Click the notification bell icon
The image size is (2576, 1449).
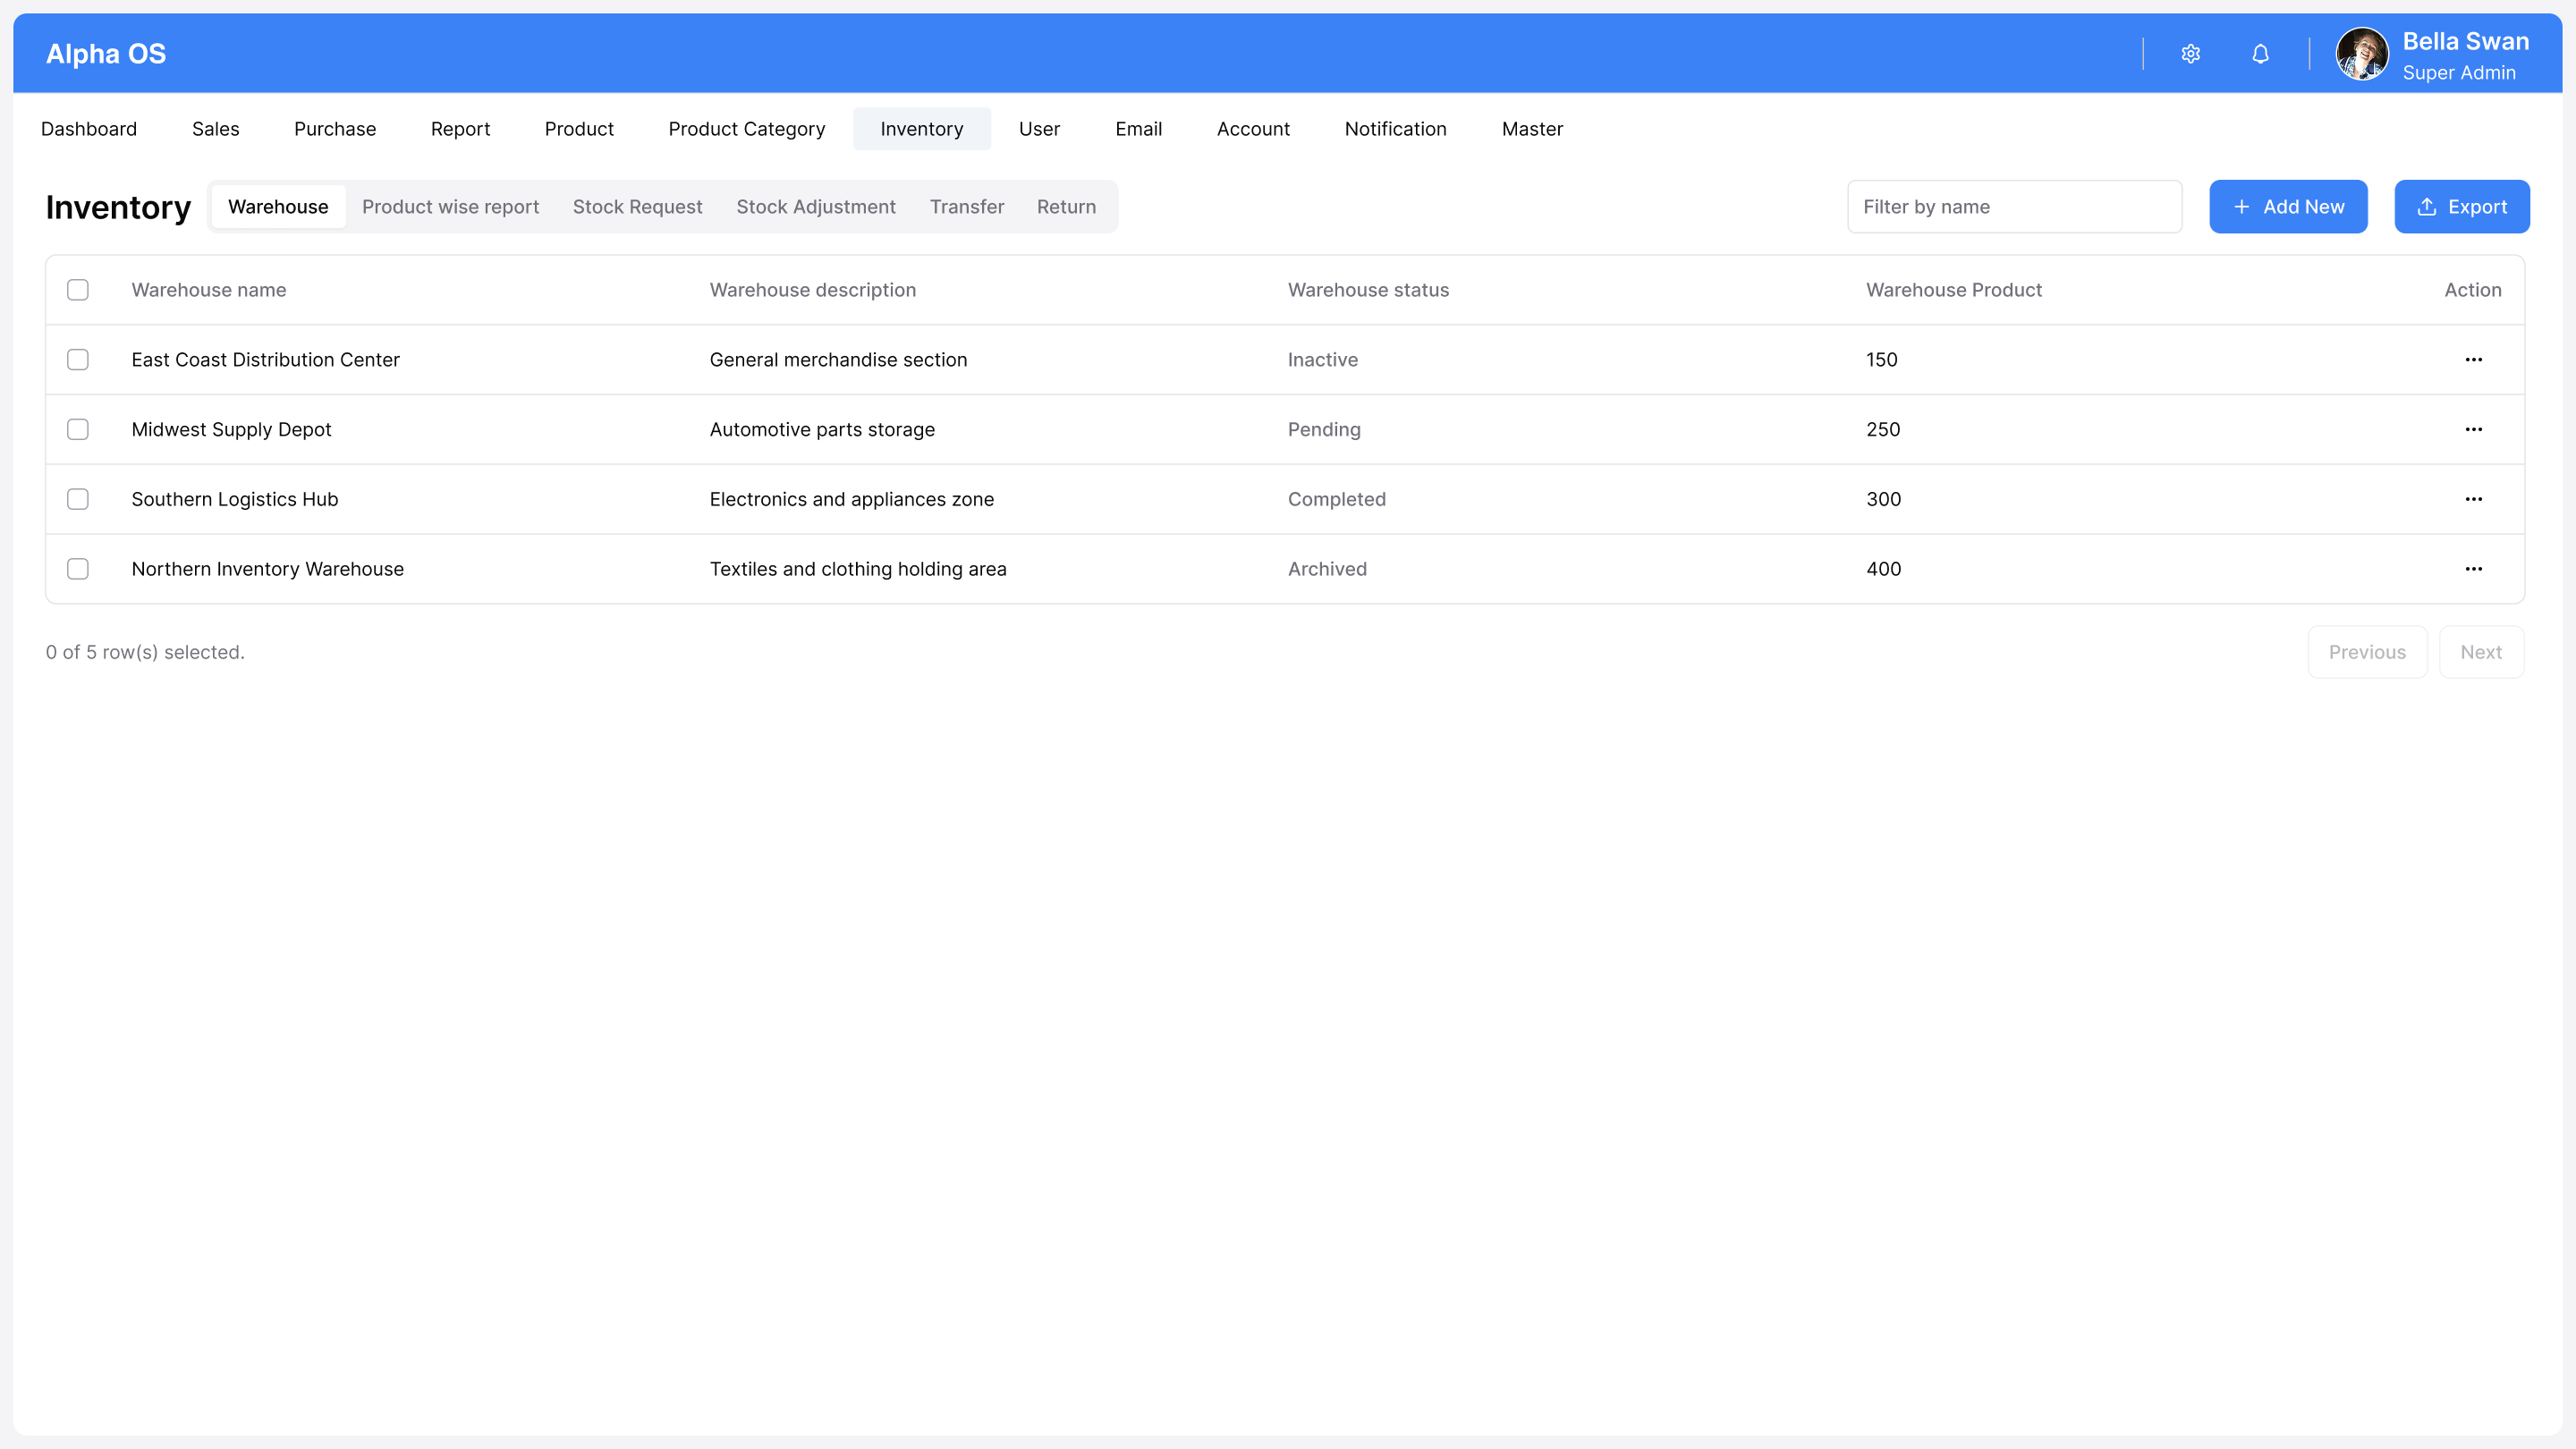pos(2260,54)
